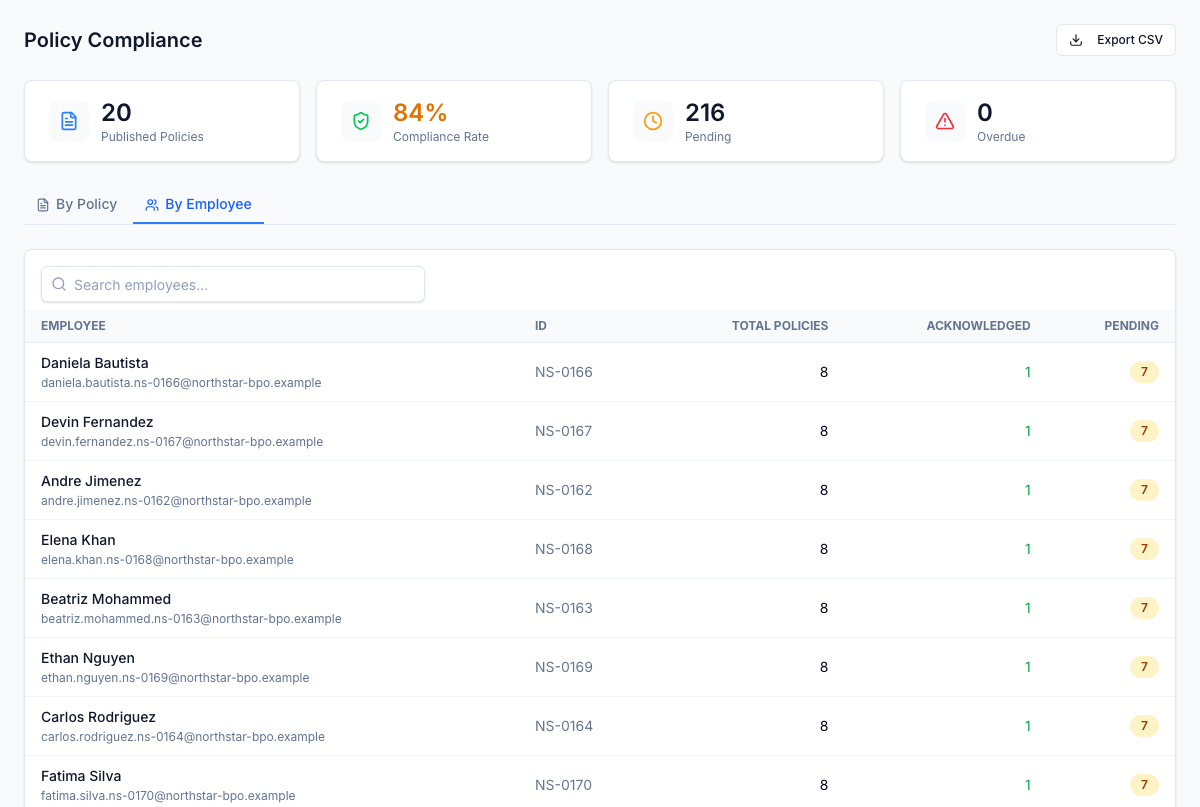Click the 20 published policies value

pyautogui.click(x=116, y=112)
